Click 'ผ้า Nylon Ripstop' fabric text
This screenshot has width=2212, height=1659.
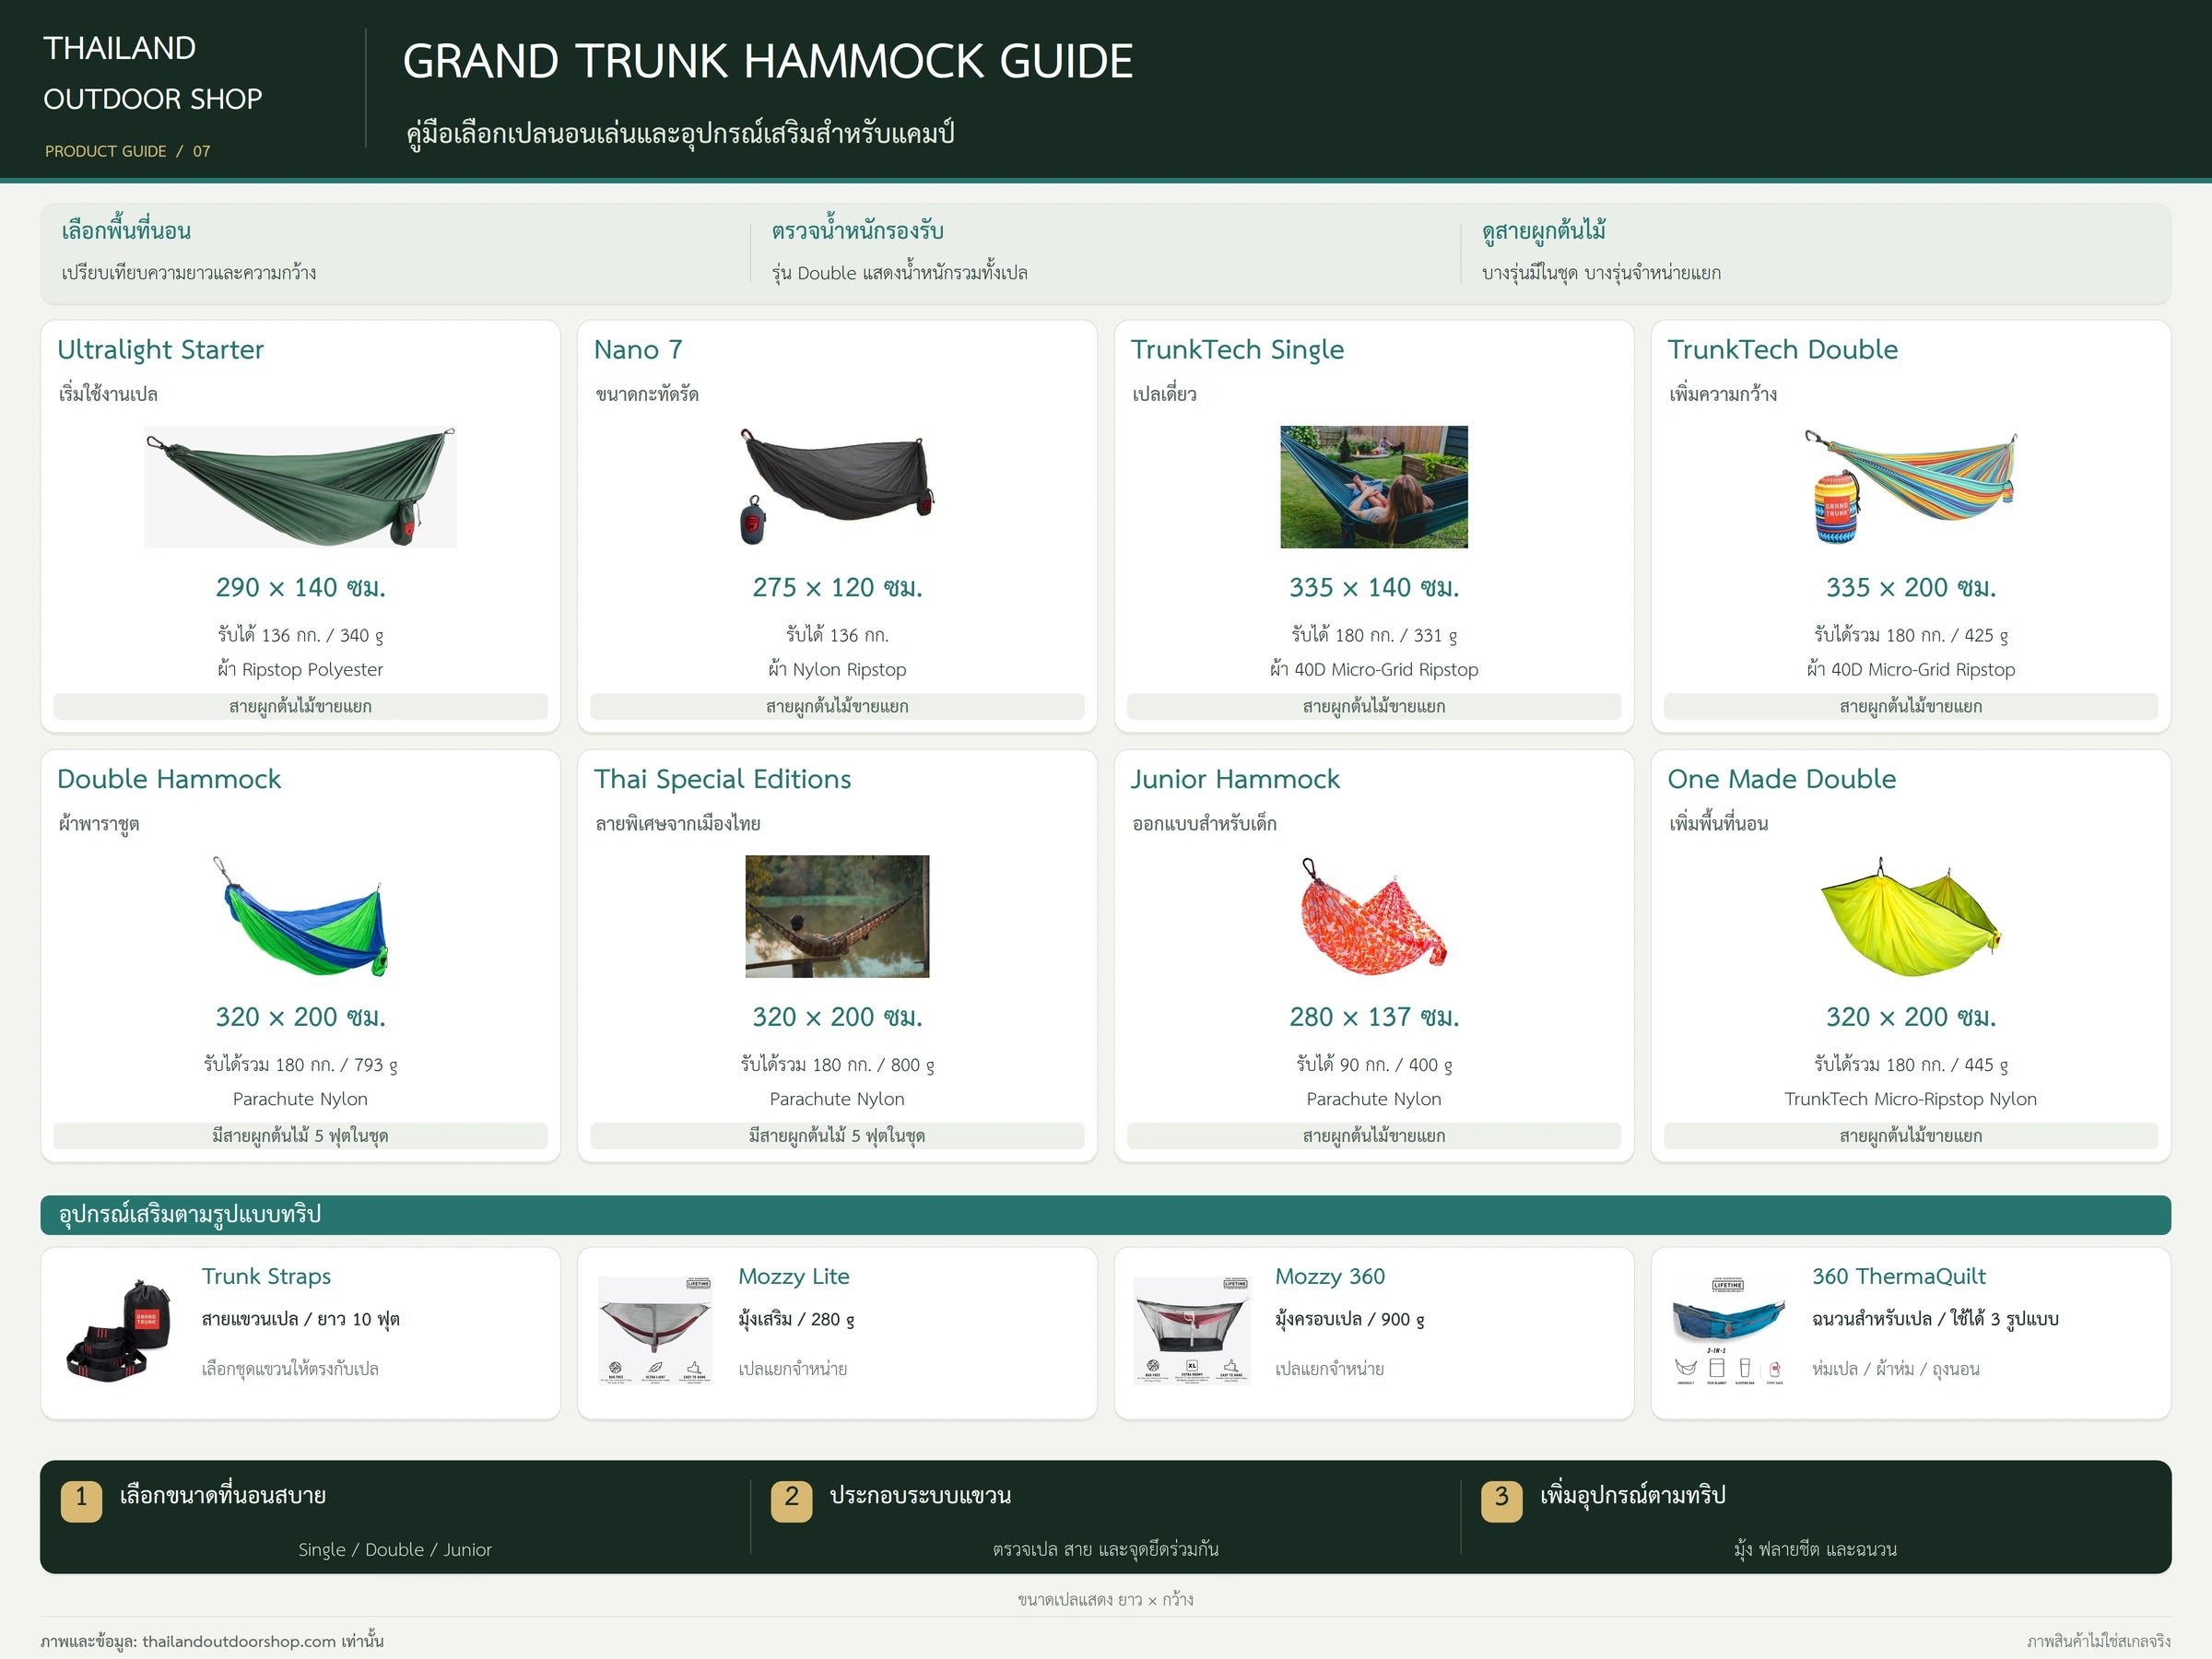[x=837, y=670]
